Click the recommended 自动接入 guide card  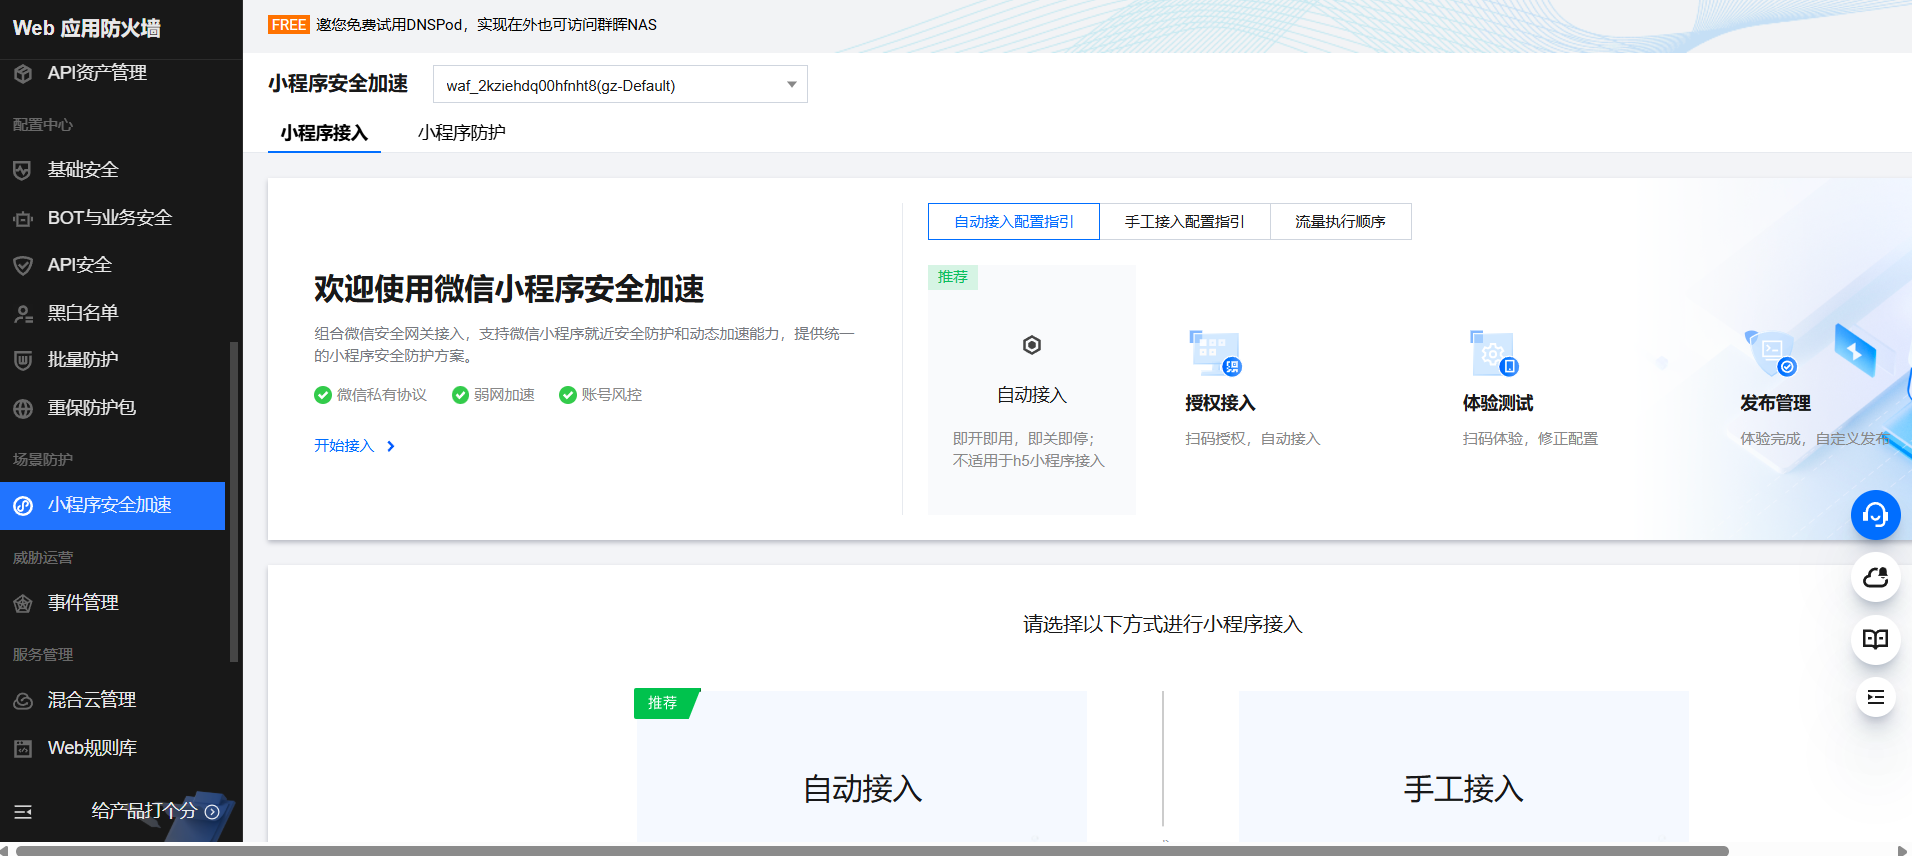click(1032, 390)
